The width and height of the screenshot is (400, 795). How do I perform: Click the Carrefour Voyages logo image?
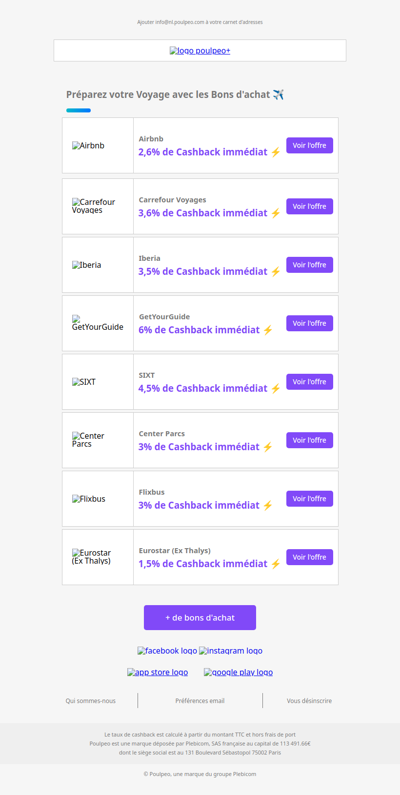[94, 206]
